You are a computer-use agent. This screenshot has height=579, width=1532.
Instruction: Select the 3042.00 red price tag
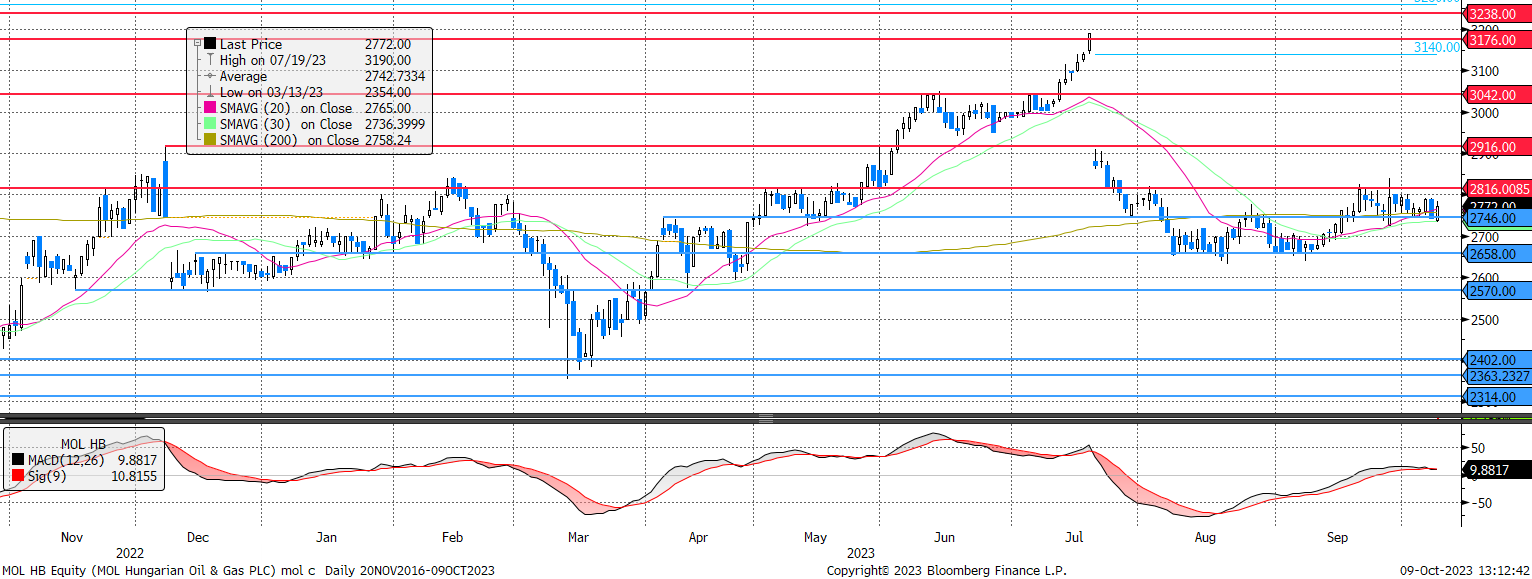[x=1496, y=94]
